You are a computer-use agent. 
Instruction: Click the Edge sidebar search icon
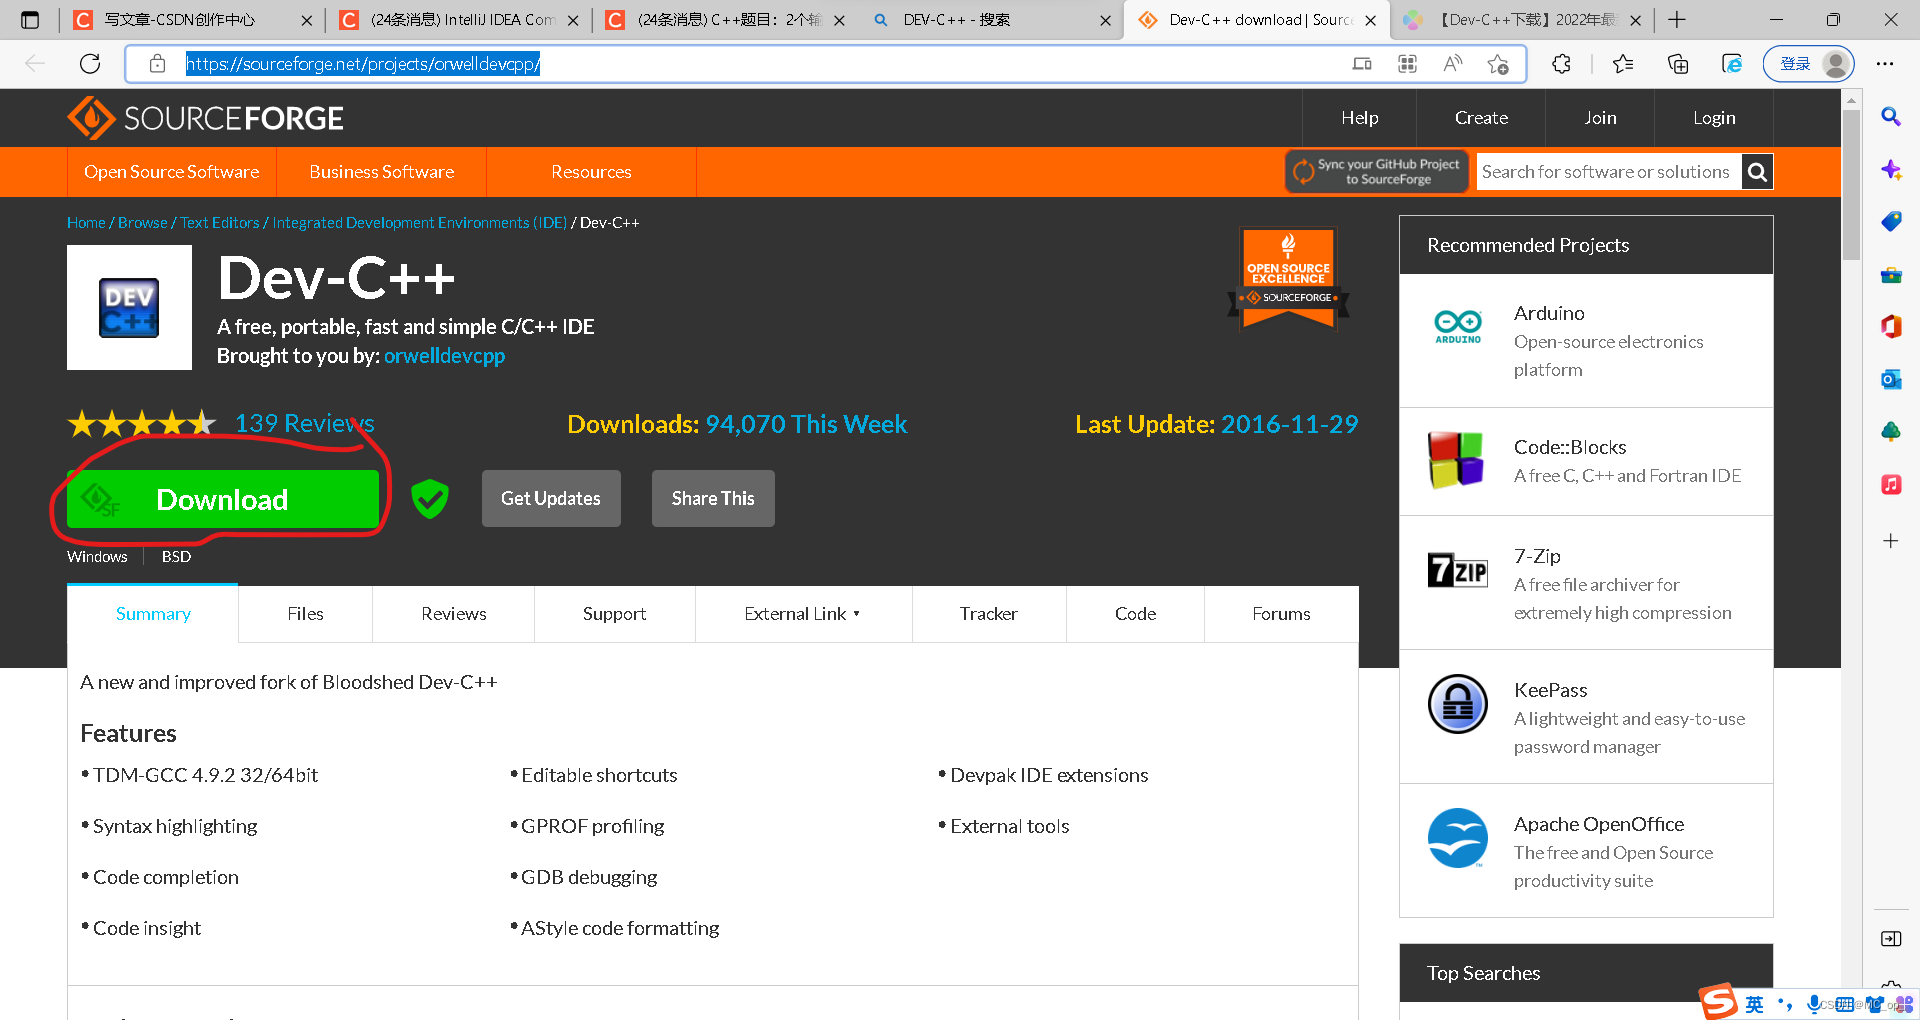[x=1890, y=116]
